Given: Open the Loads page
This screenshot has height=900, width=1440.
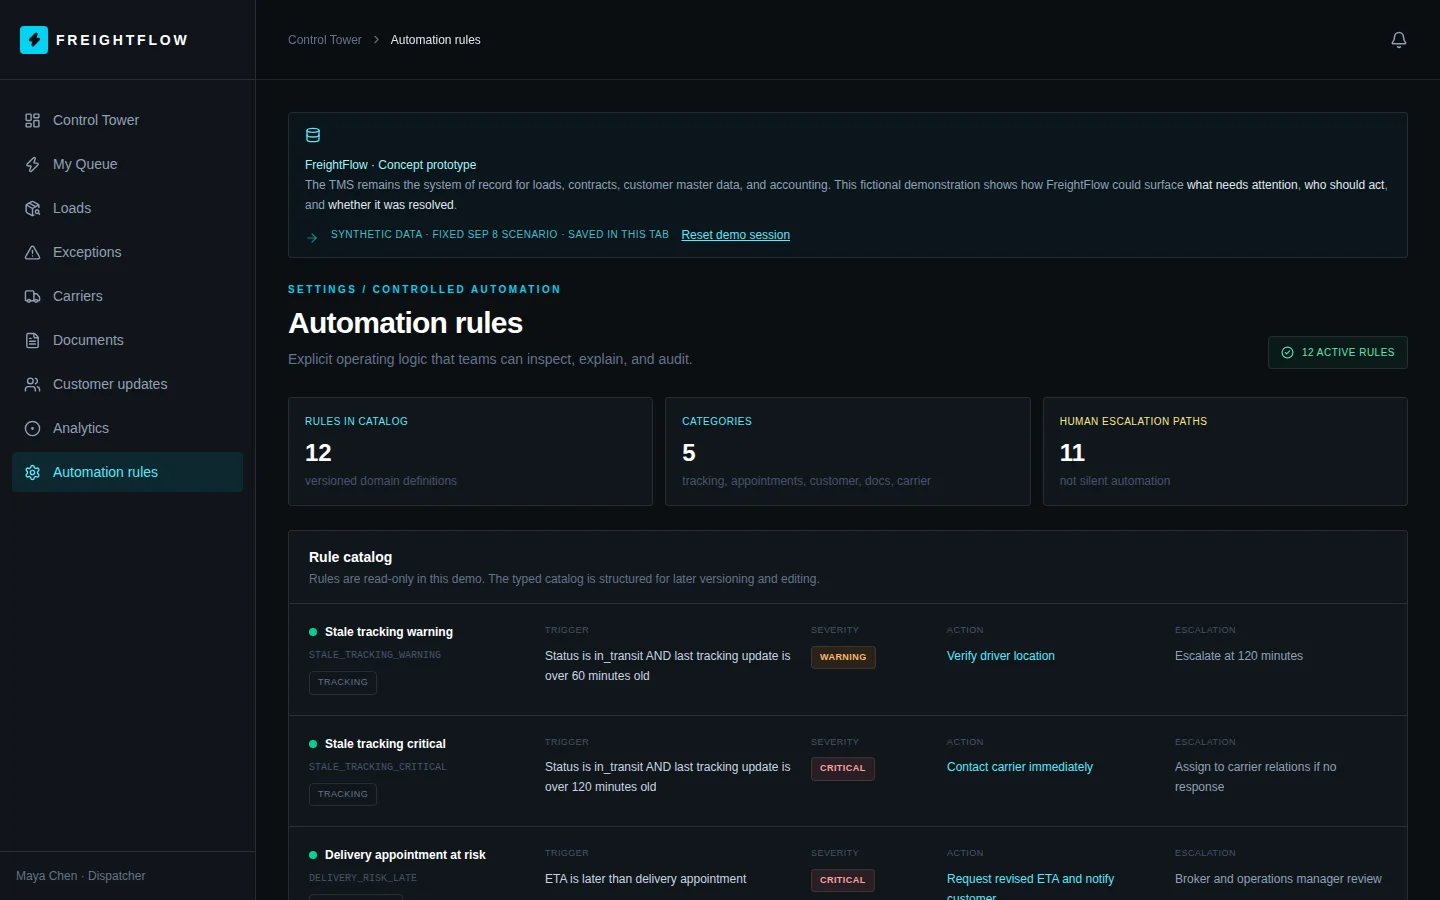Looking at the screenshot, I should [127, 208].
